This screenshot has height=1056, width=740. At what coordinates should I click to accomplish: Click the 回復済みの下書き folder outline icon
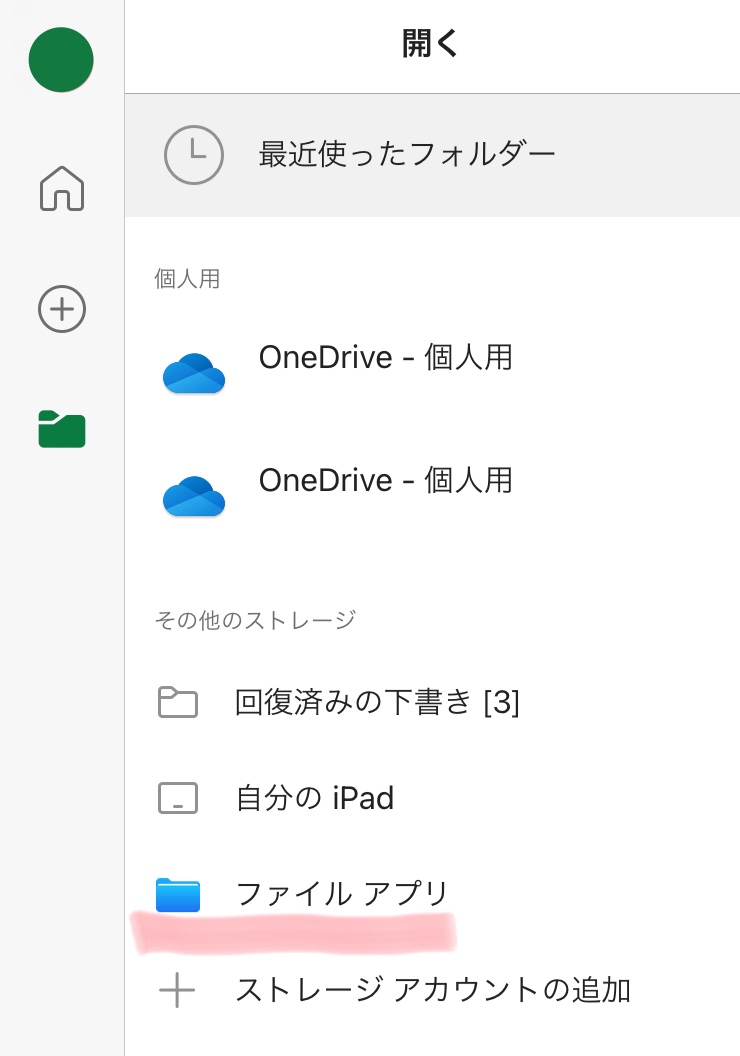pyautogui.click(x=178, y=703)
